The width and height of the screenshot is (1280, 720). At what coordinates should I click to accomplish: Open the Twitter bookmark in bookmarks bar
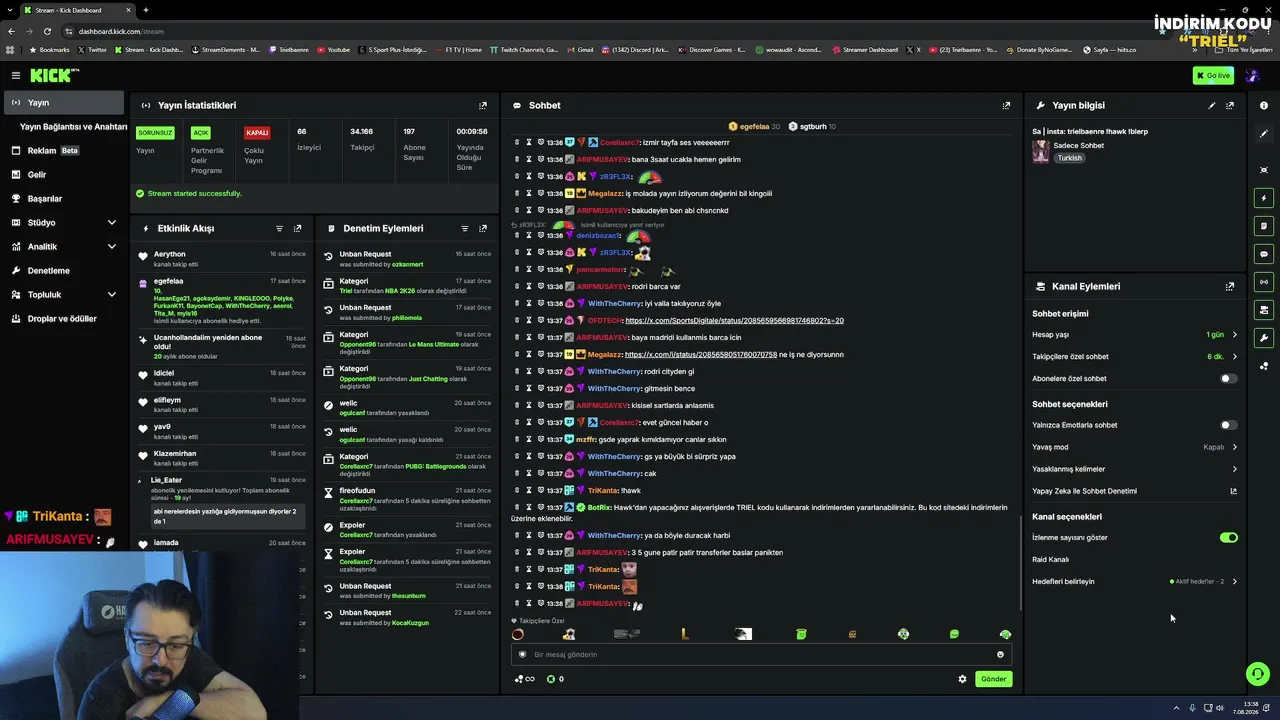click(91, 50)
